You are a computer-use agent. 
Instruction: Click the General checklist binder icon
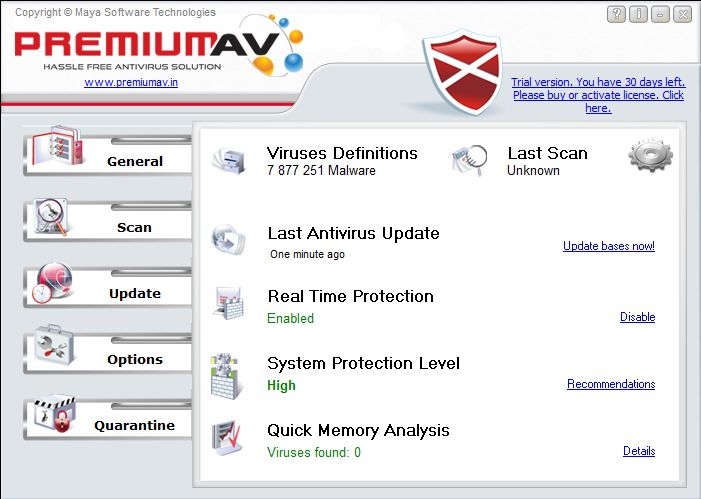57,147
